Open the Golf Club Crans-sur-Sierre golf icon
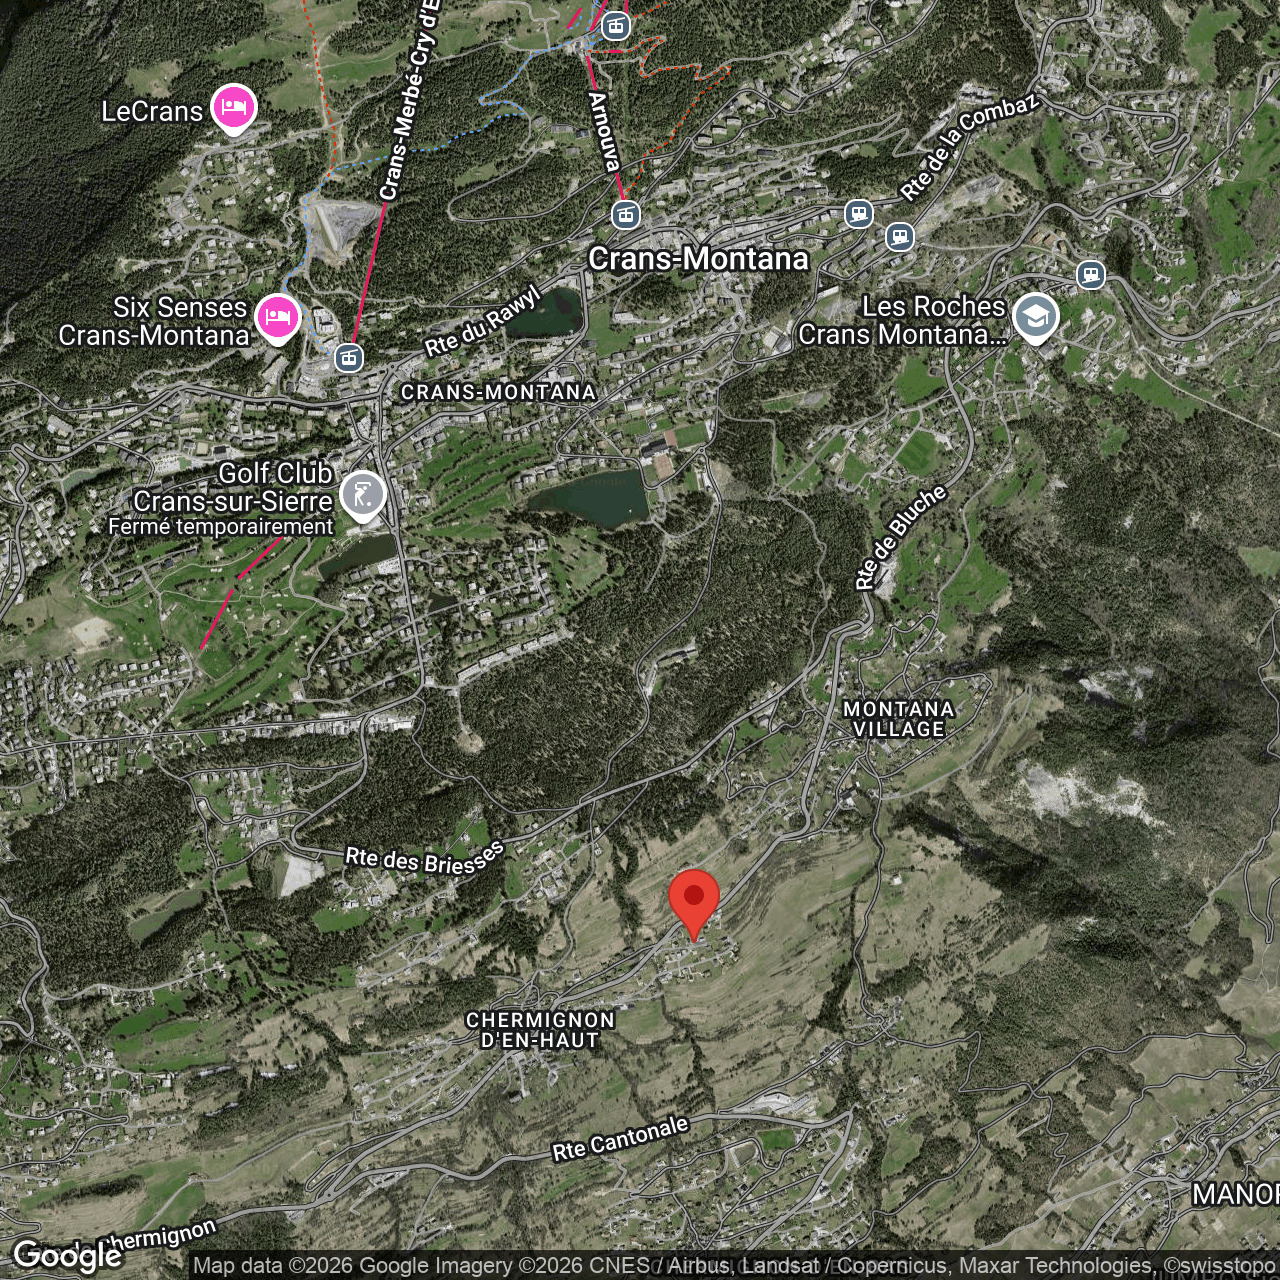This screenshot has width=1280, height=1280. coord(362,494)
